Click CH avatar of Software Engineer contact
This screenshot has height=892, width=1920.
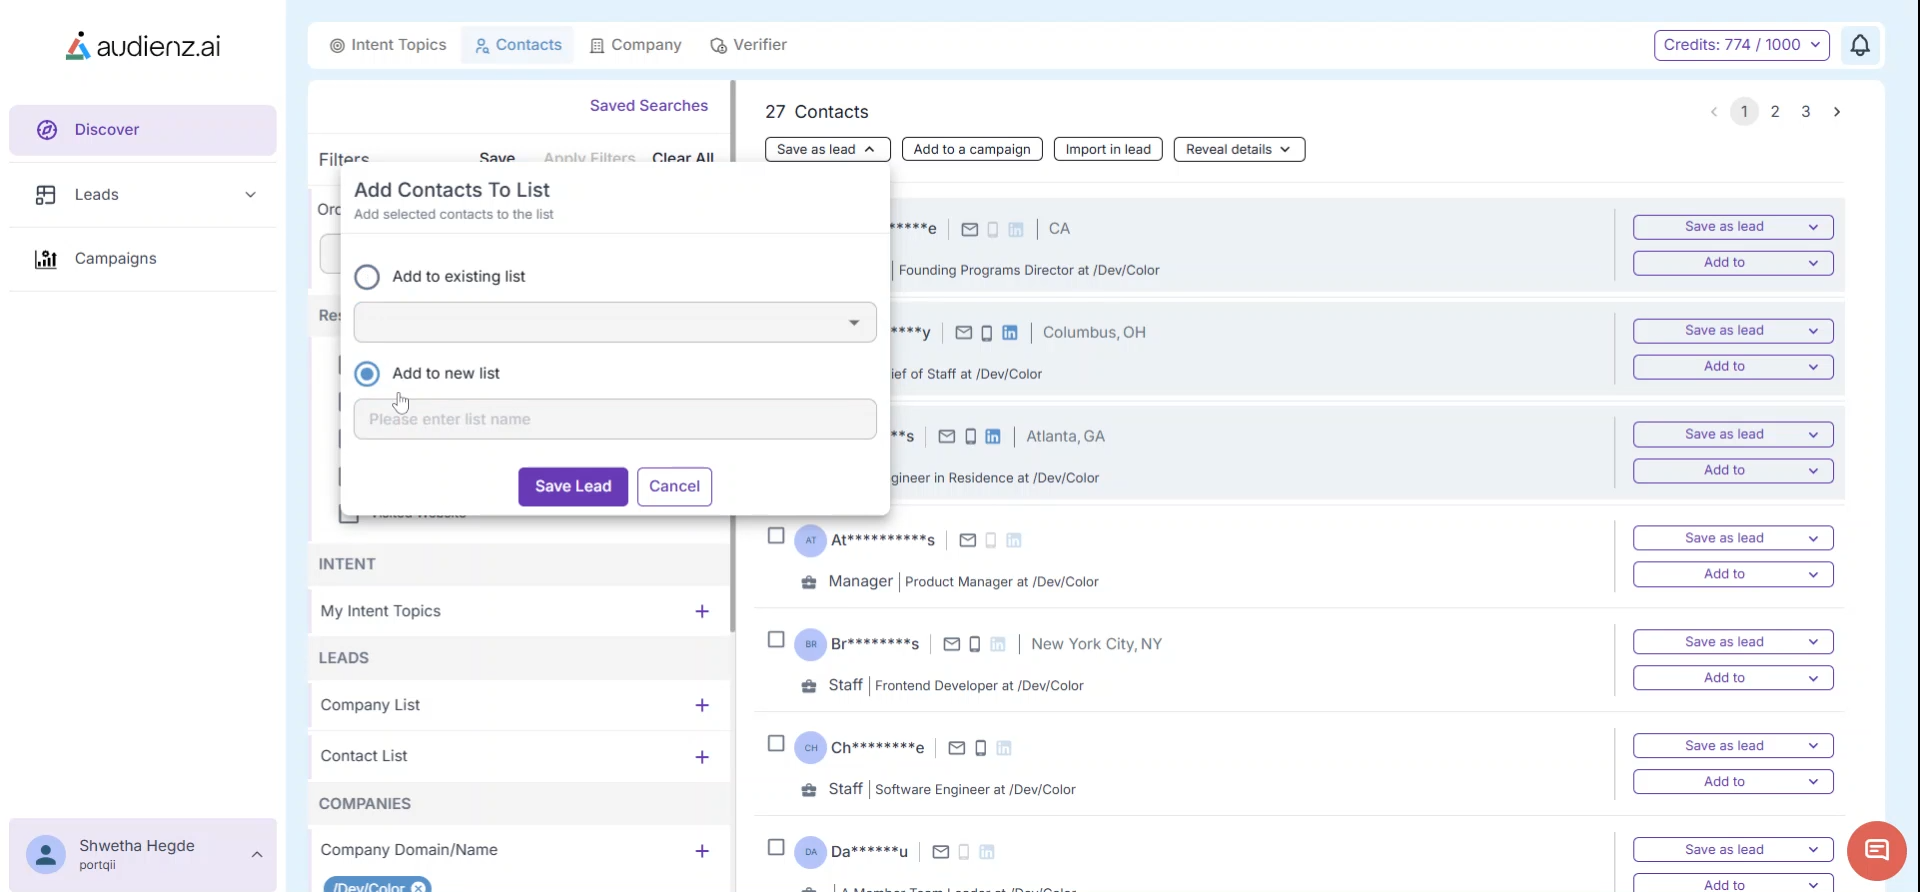tap(810, 748)
